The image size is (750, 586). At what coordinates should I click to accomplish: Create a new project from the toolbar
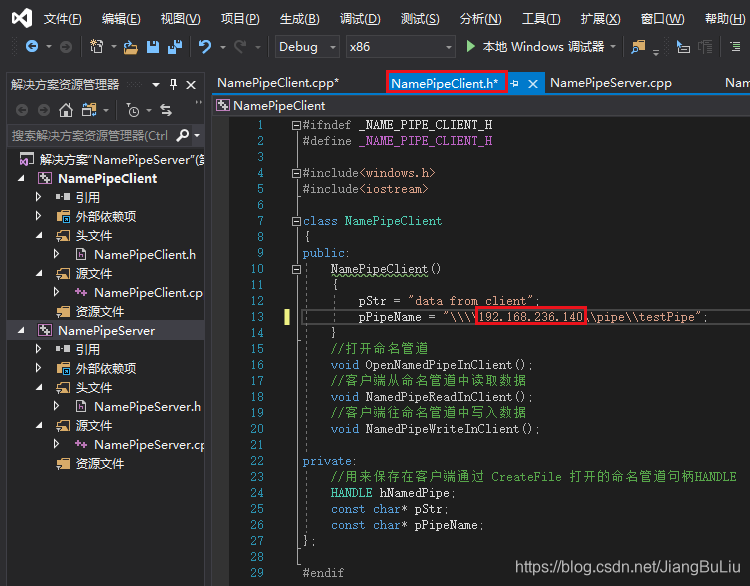pos(97,46)
